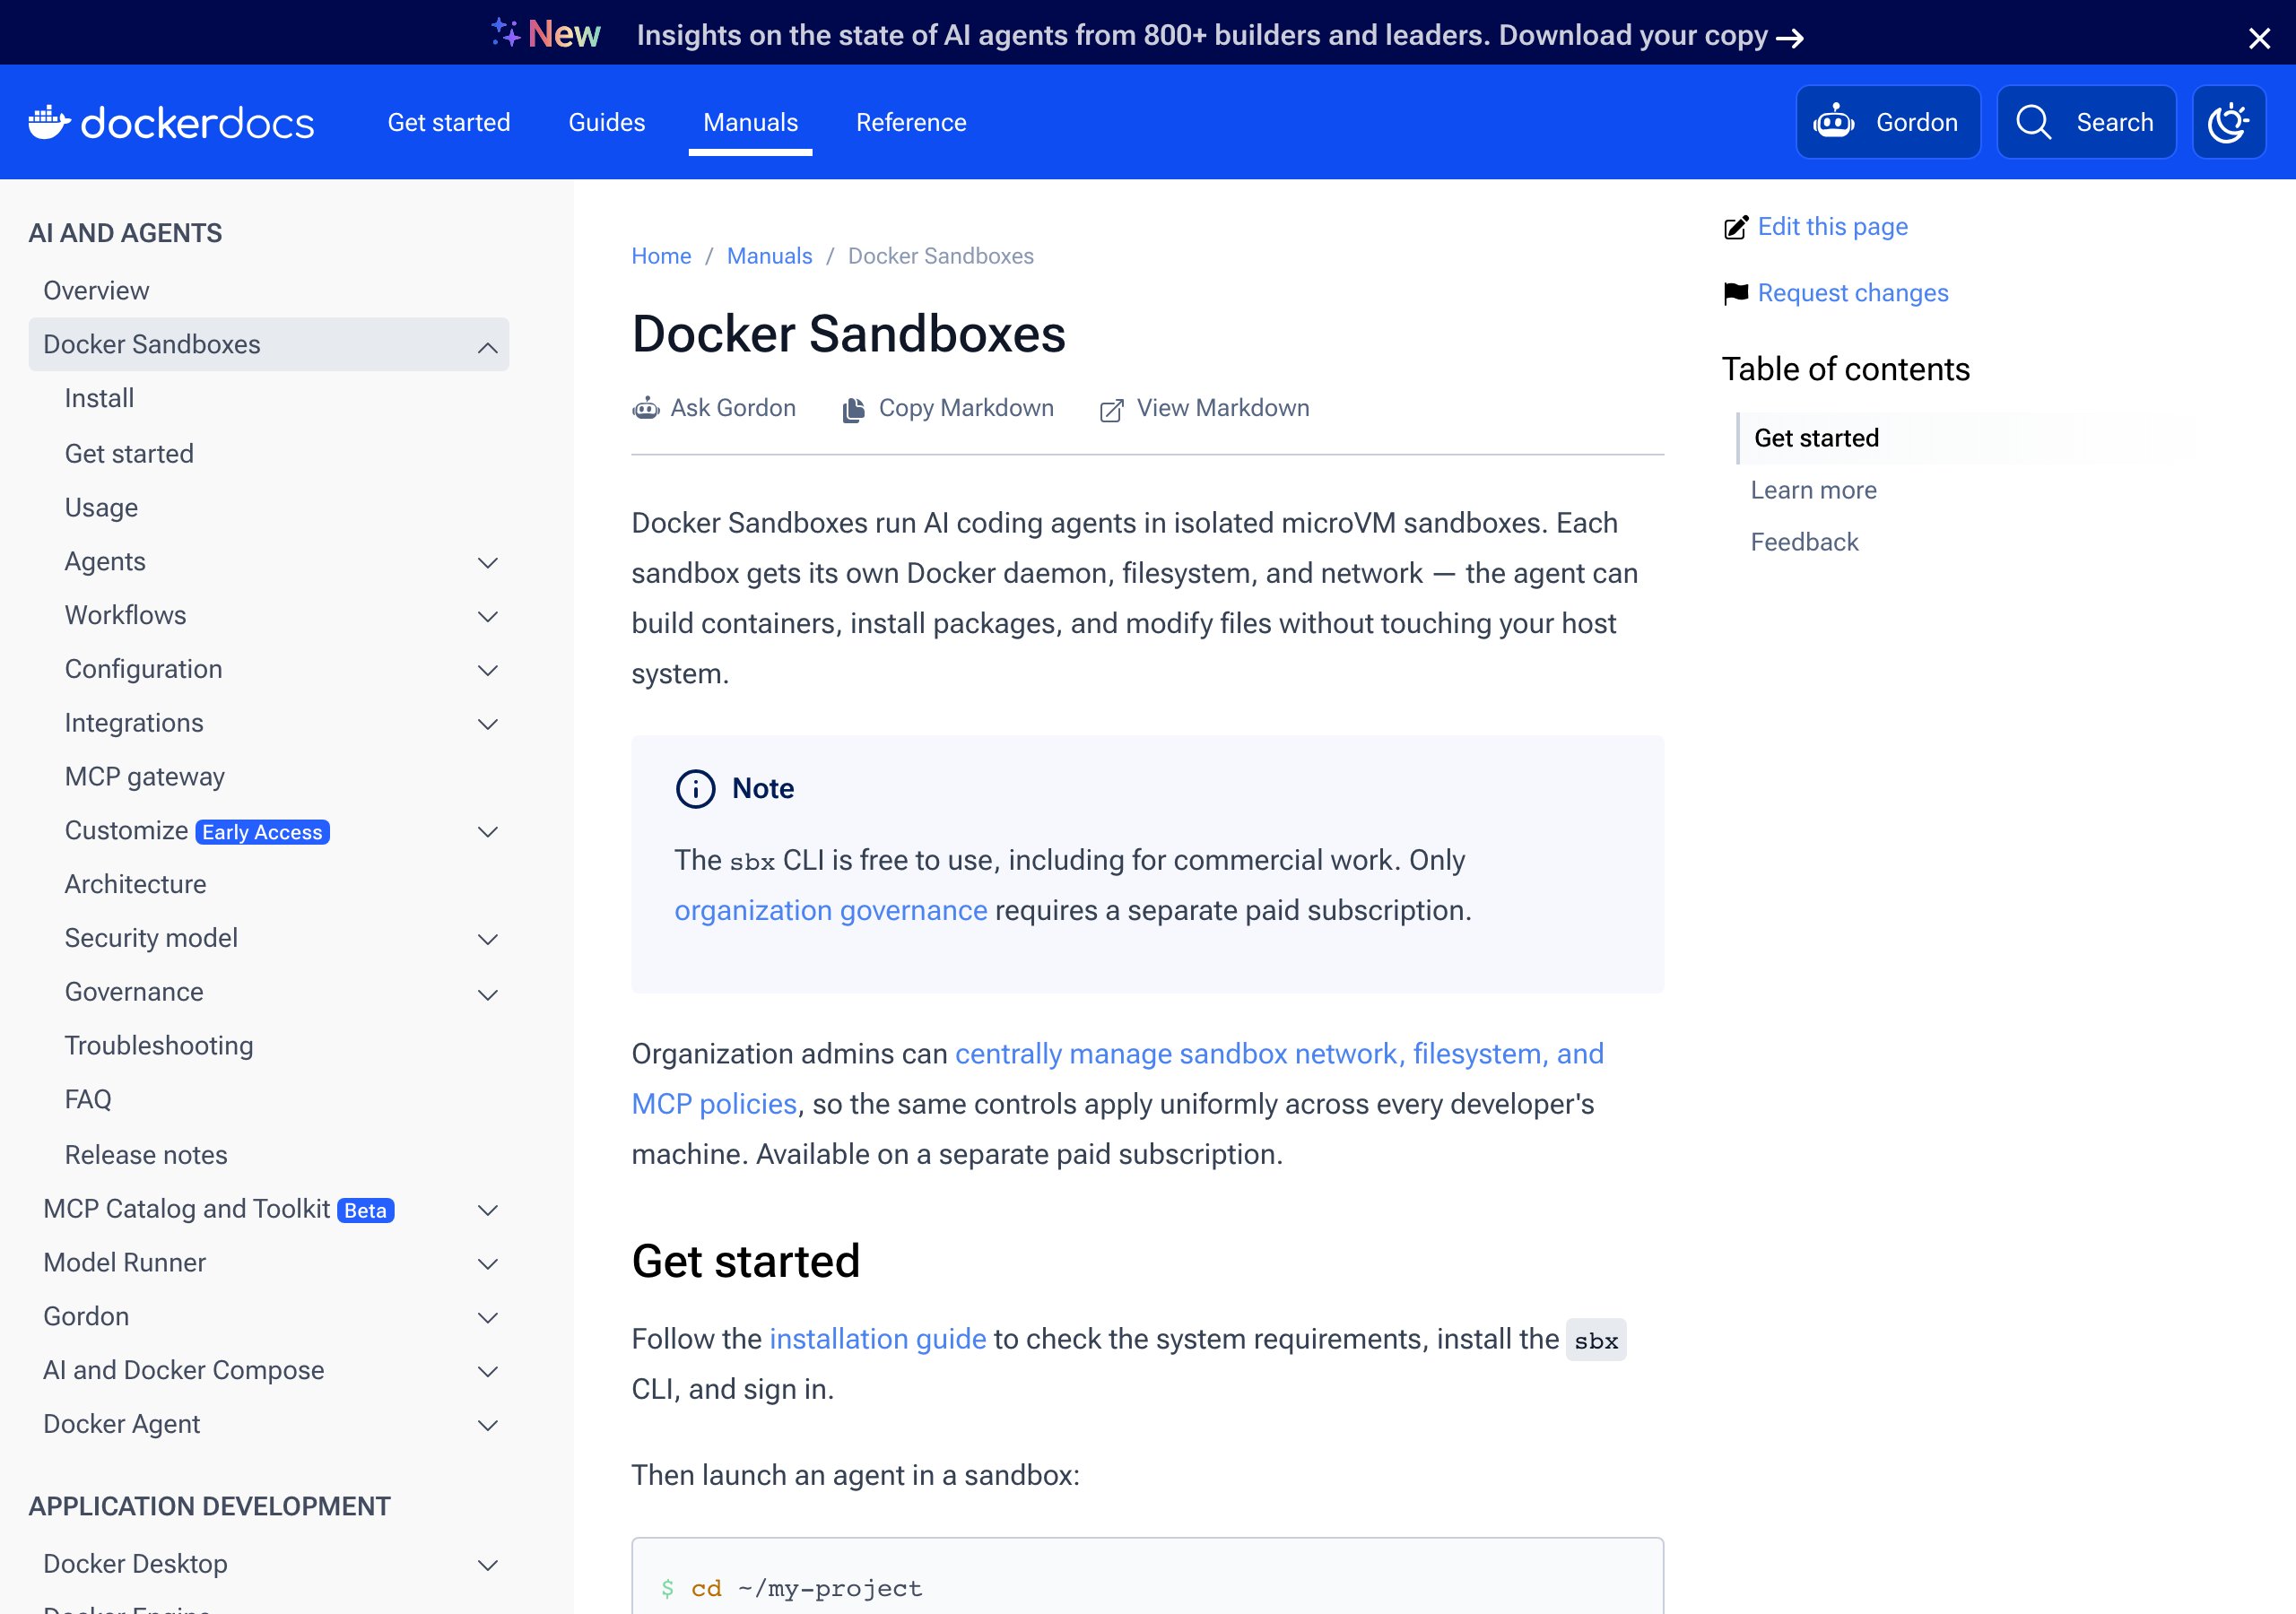
Task: Open the Overview sidebar item
Action: coord(96,291)
